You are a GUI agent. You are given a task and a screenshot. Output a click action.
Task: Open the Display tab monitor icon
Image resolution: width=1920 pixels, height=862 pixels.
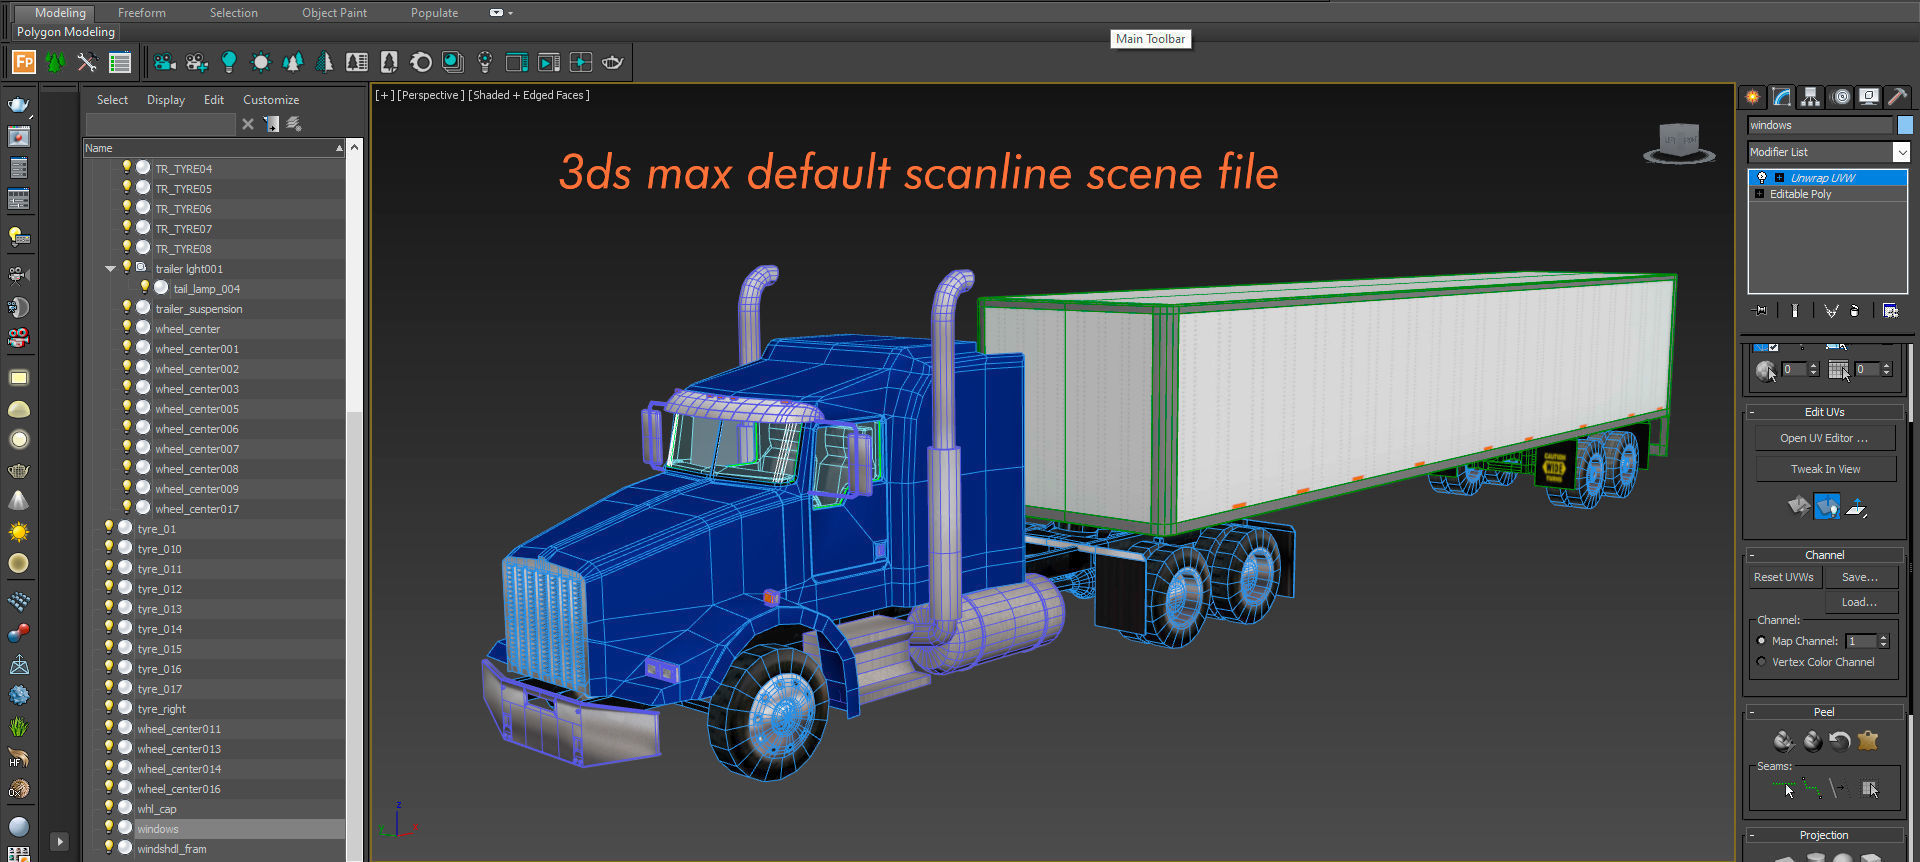pyautogui.click(x=1868, y=97)
